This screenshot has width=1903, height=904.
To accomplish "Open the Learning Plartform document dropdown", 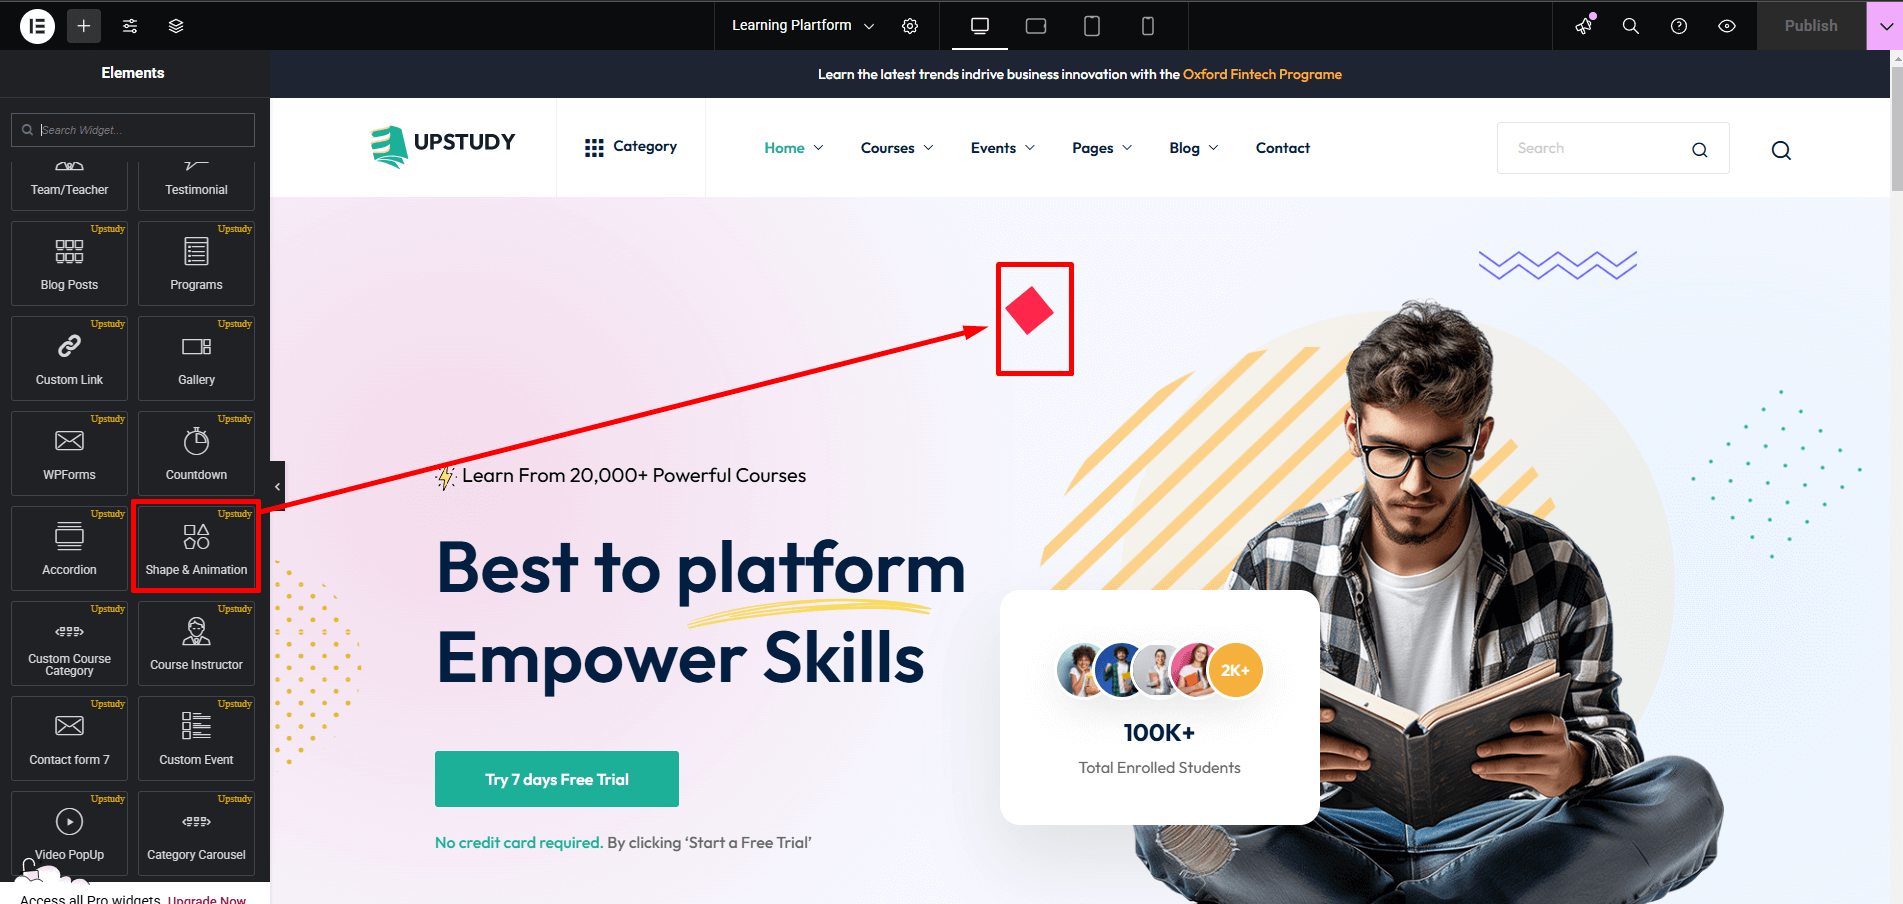I will point(803,26).
